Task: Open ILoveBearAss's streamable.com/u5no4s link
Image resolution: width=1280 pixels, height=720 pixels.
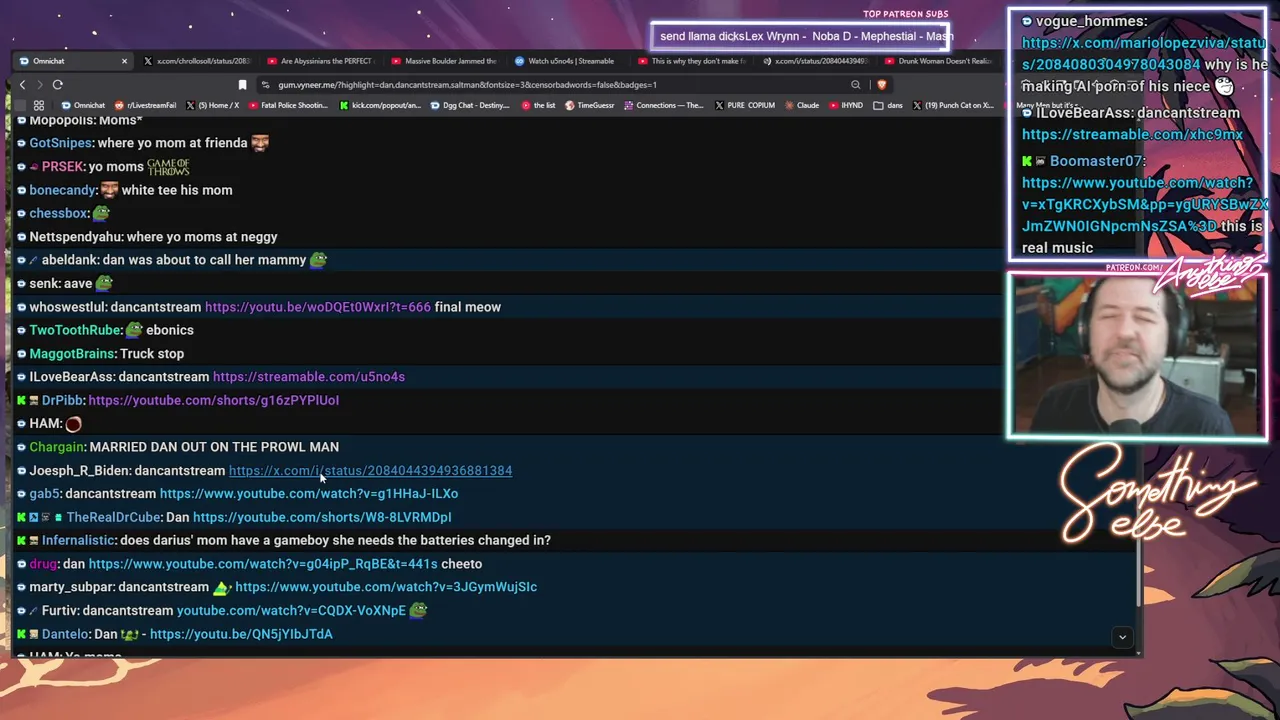Action: [x=309, y=377]
